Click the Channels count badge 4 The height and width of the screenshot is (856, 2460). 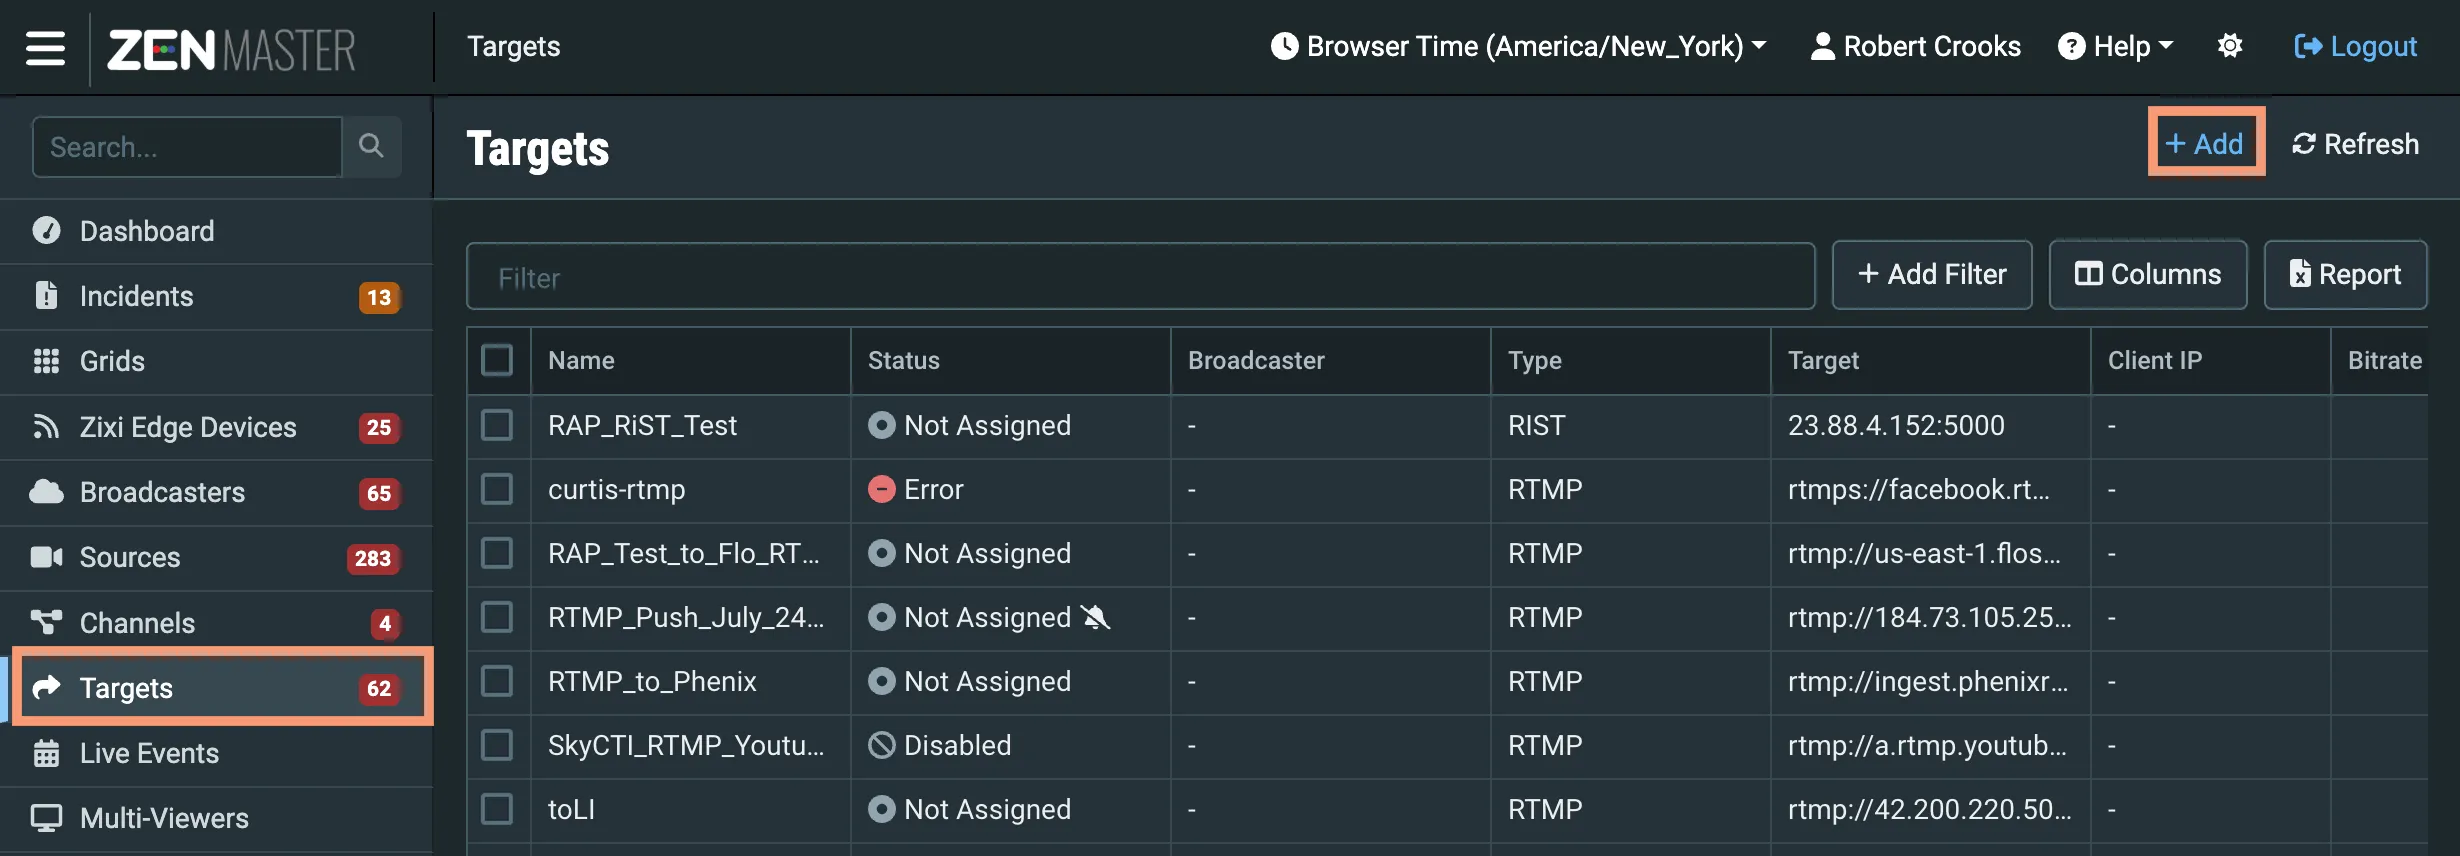(x=385, y=624)
